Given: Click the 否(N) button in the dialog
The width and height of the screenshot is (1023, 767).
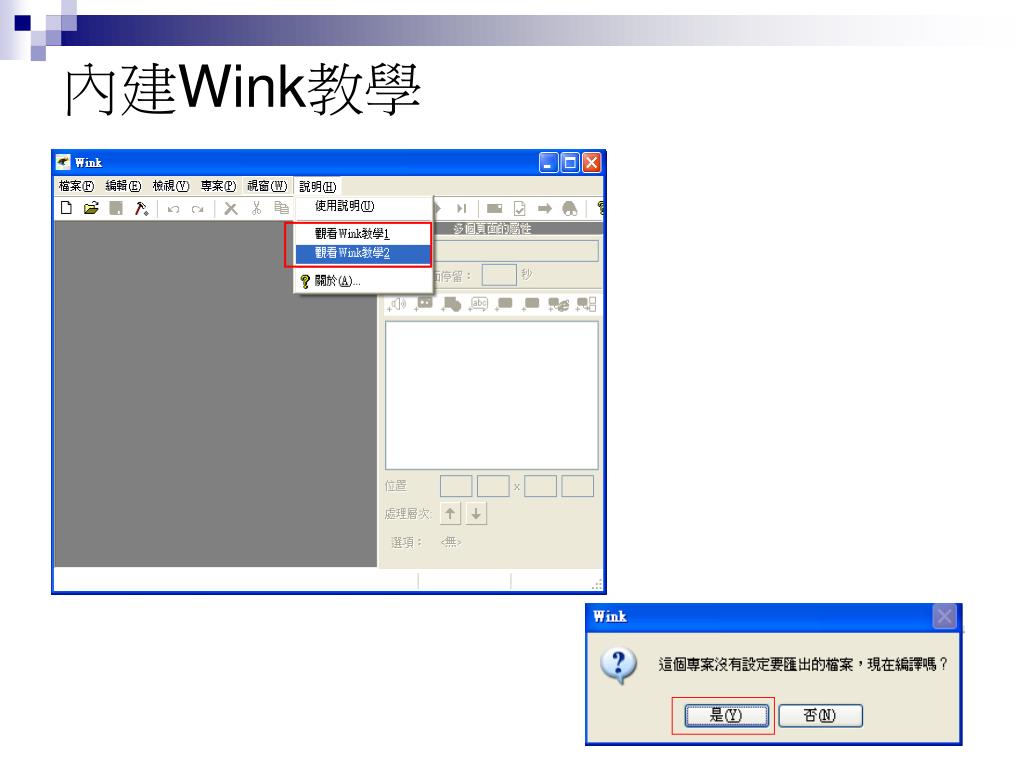Looking at the screenshot, I should click(x=820, y=715).
